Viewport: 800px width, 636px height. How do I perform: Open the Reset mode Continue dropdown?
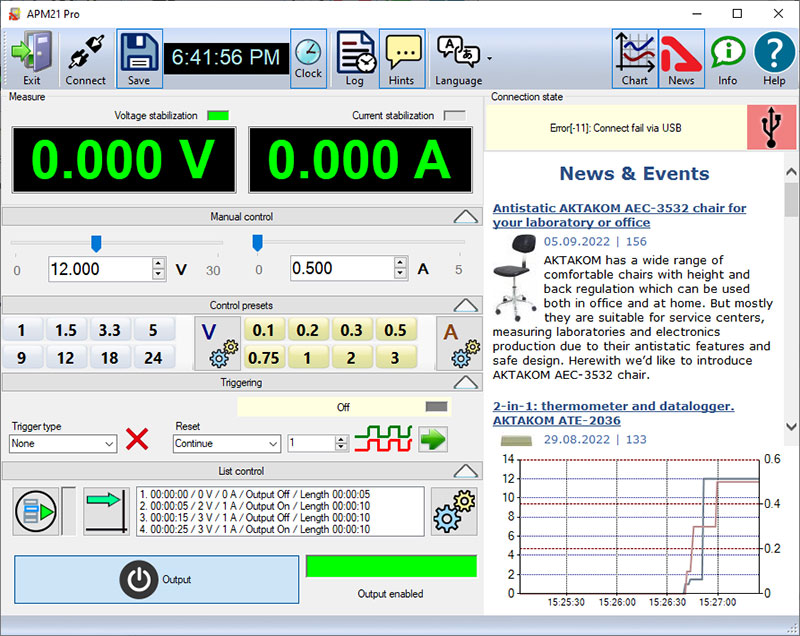pyautogui.click(x=226, y=443)
